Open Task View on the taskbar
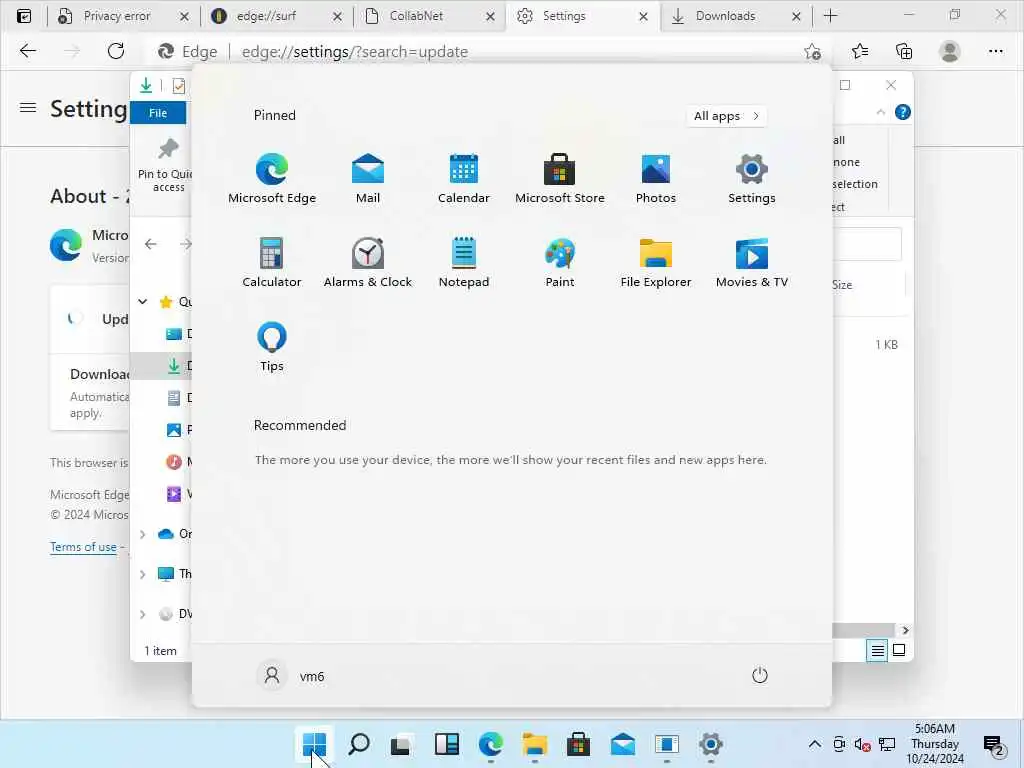Viewport: 1024px width, 768px height. click(x=400, y=744)
